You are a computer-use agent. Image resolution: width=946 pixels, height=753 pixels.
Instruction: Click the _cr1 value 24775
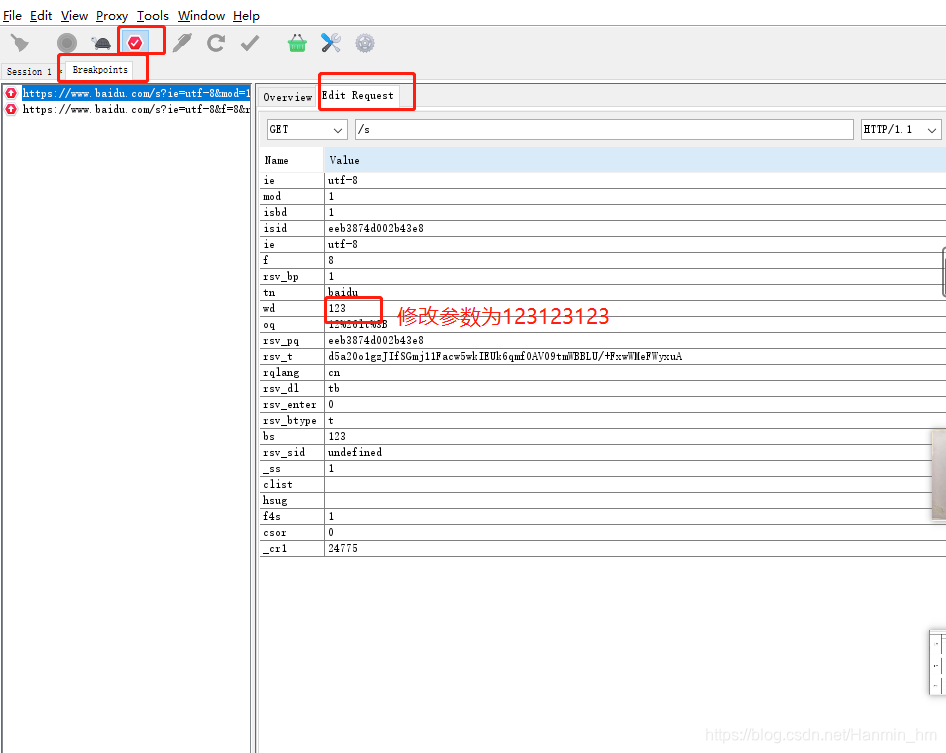pos(635,548)
